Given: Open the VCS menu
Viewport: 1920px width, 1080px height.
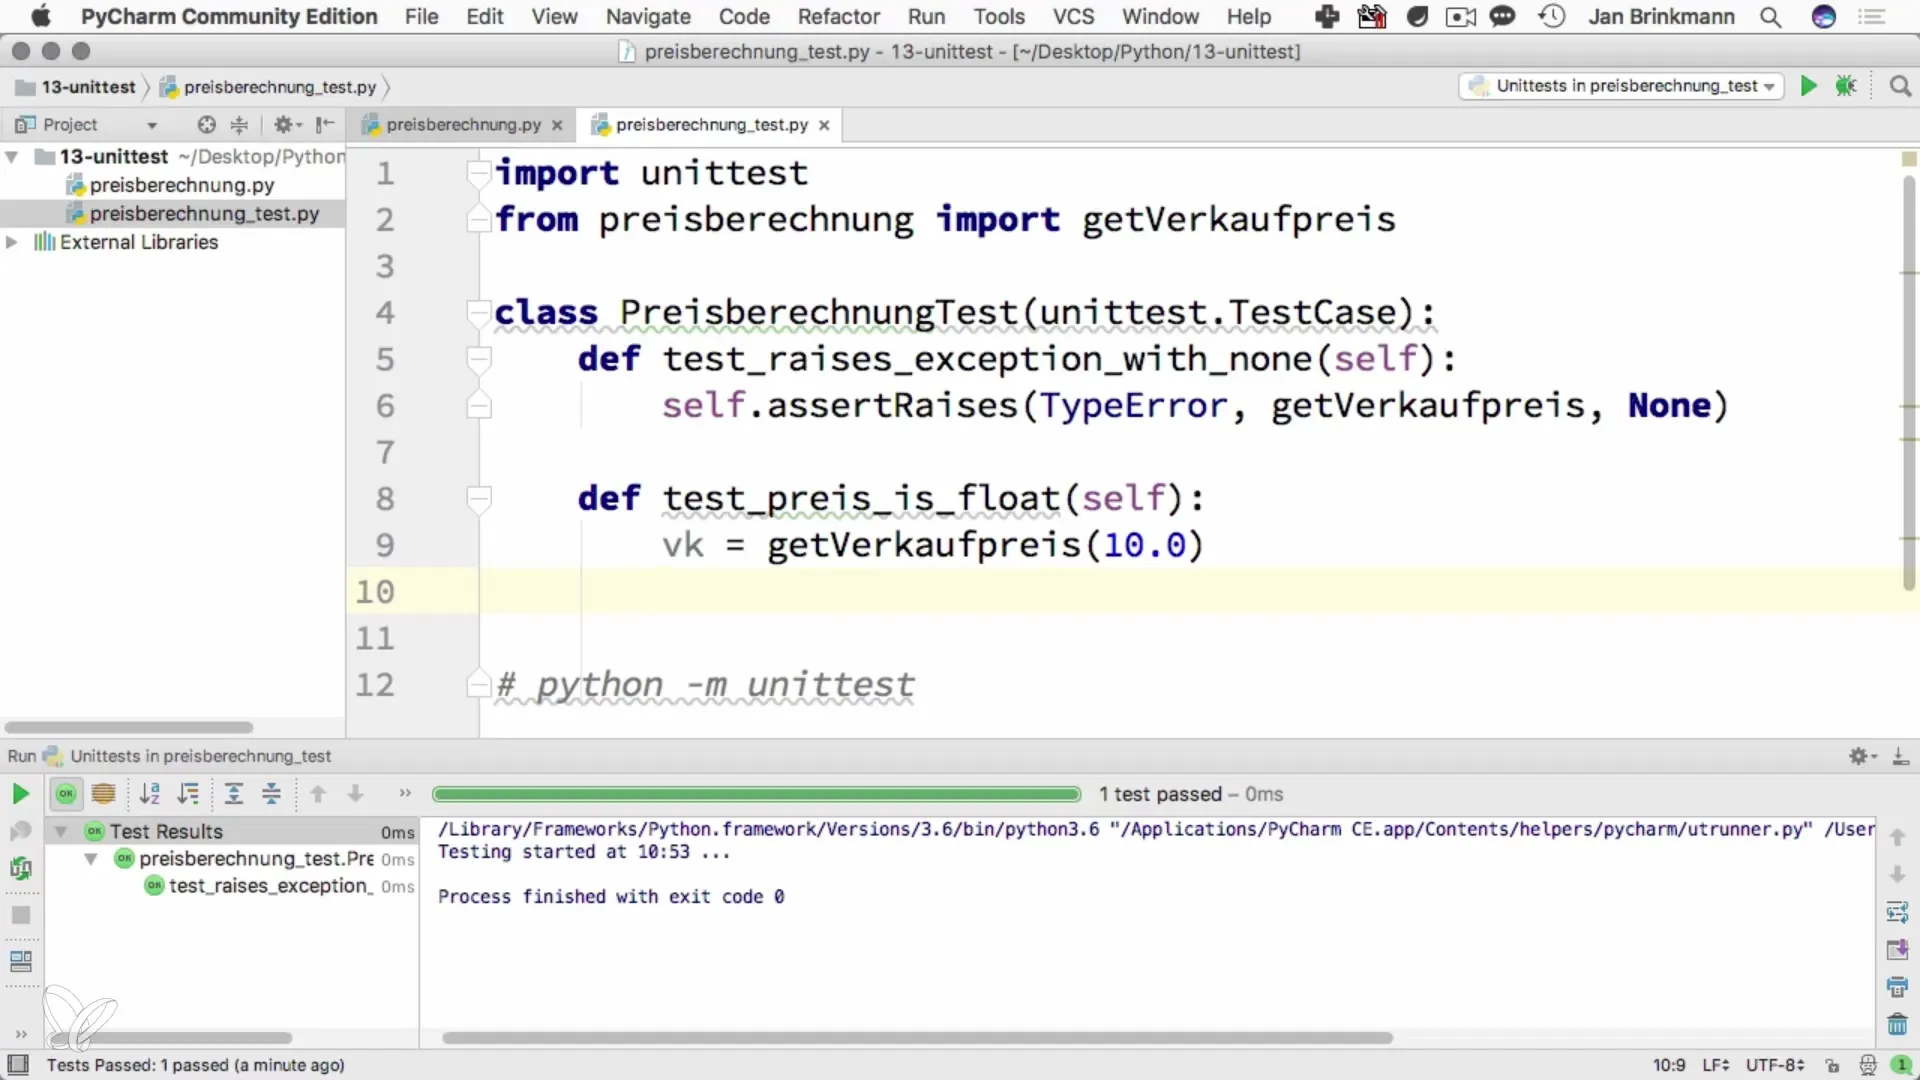Looking at the screenshot, I should [1073, 17].
